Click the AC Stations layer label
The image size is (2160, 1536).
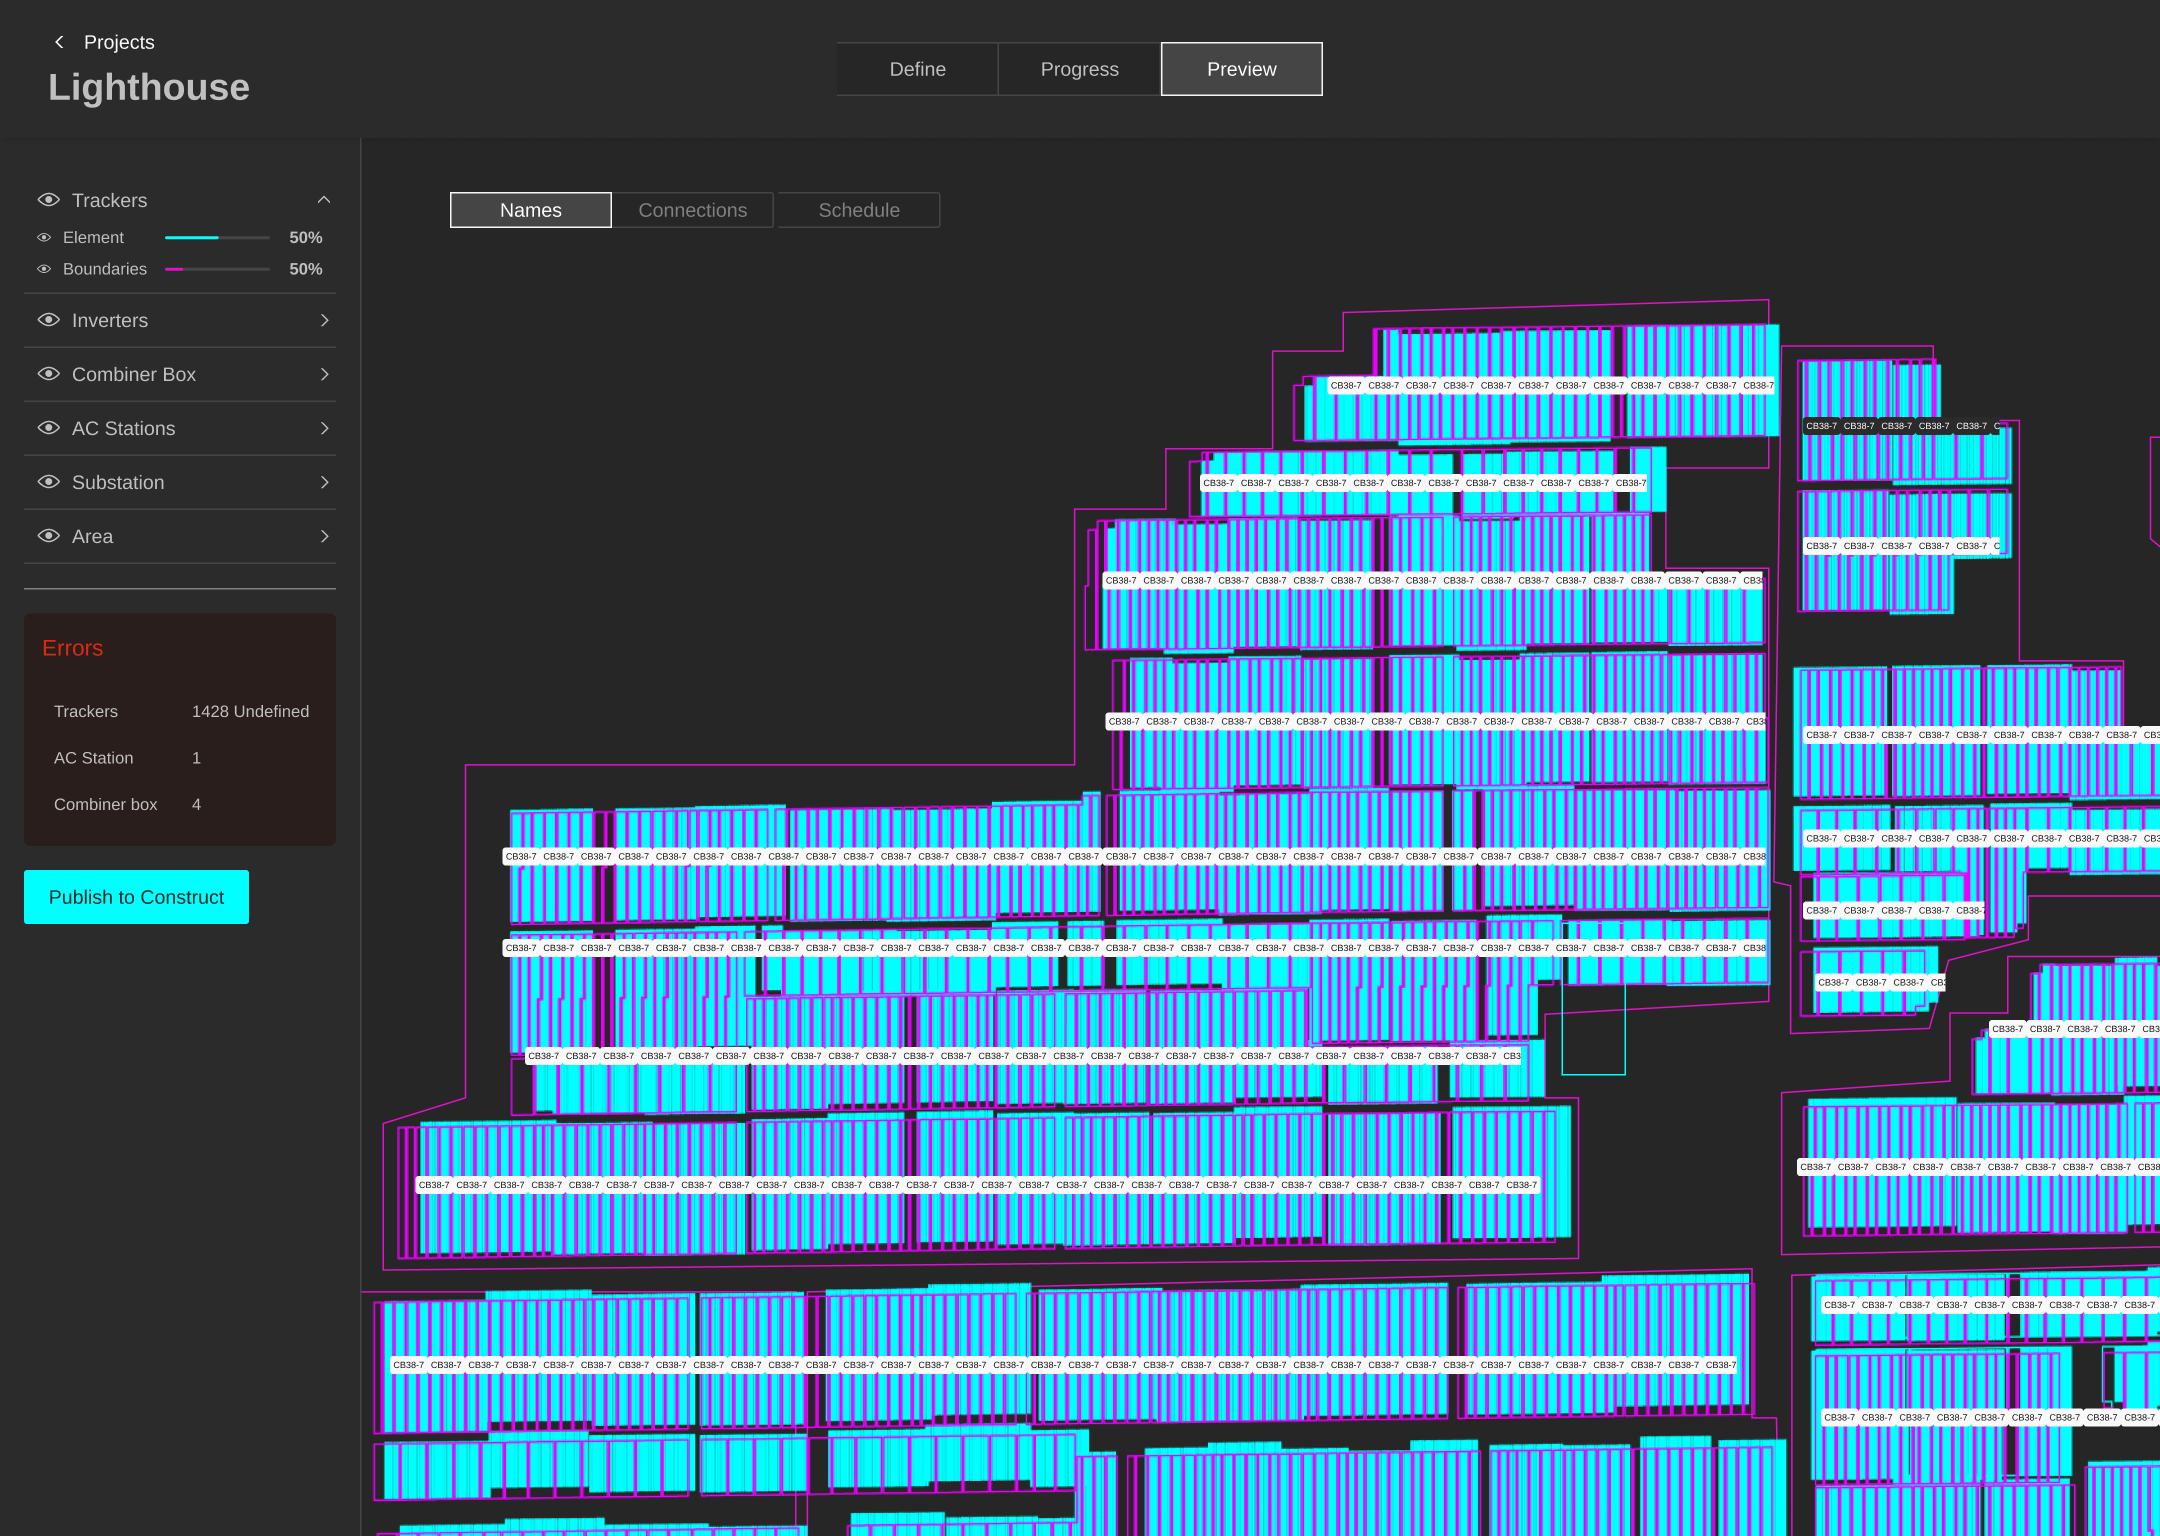coord(123,428)
